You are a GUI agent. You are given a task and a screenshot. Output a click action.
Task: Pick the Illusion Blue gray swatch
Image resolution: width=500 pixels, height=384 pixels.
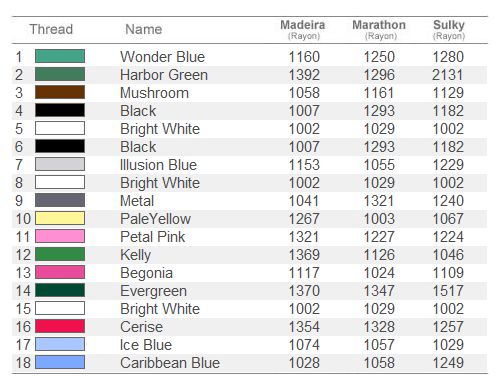coord(60,164)
